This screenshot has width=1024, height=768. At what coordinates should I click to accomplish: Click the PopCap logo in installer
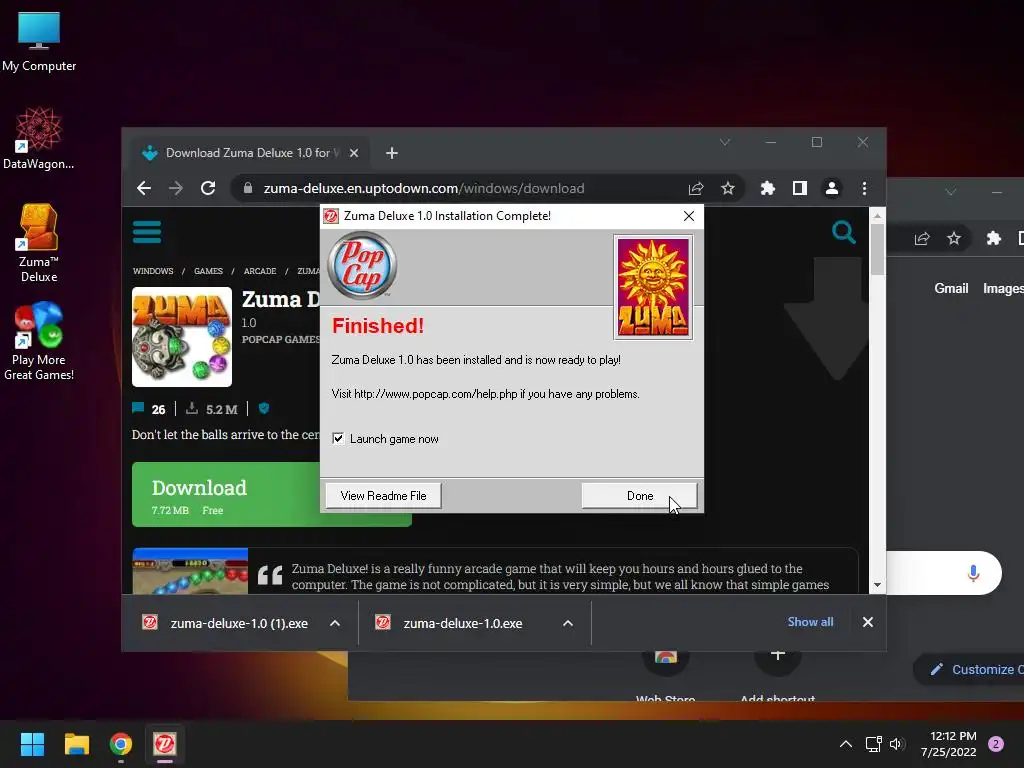362,265
